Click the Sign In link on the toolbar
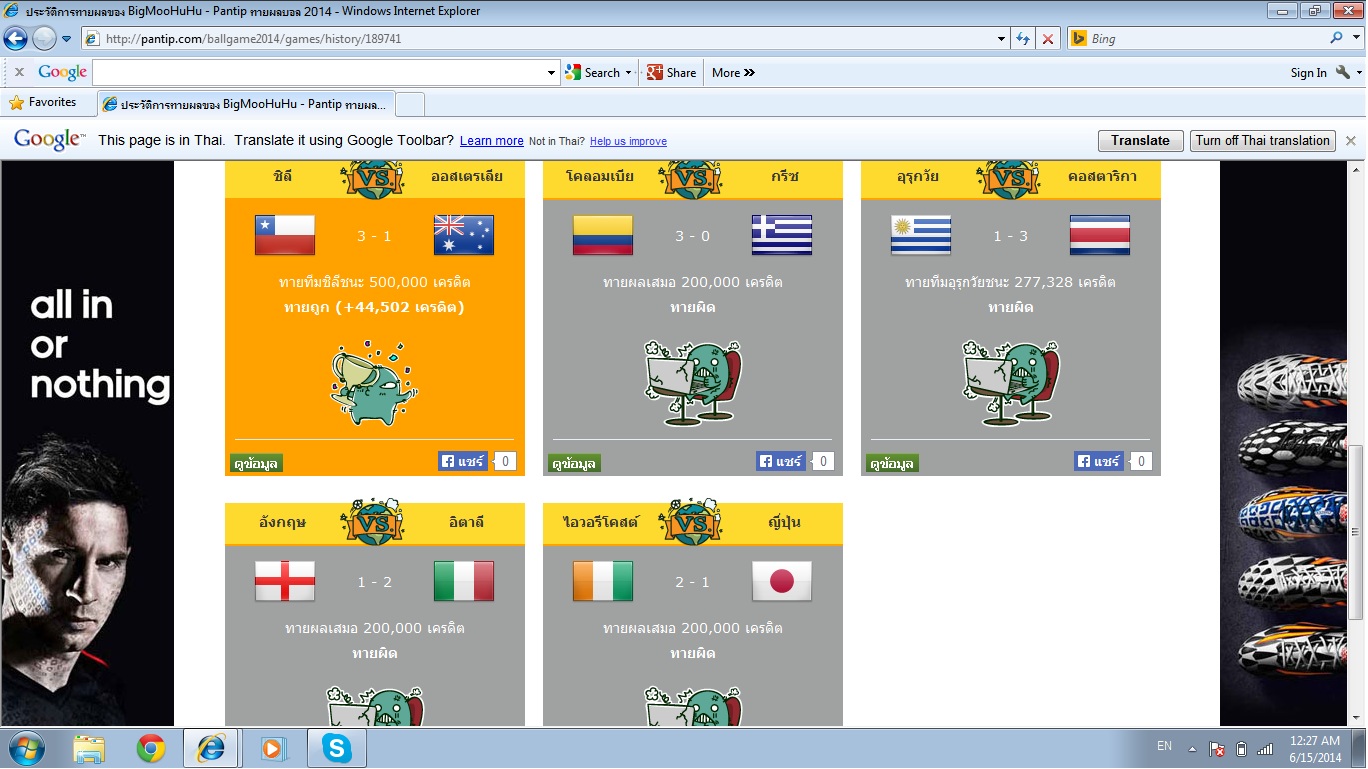The width and height of the screenshot is (1368, 769). (x=1308, y=72)
